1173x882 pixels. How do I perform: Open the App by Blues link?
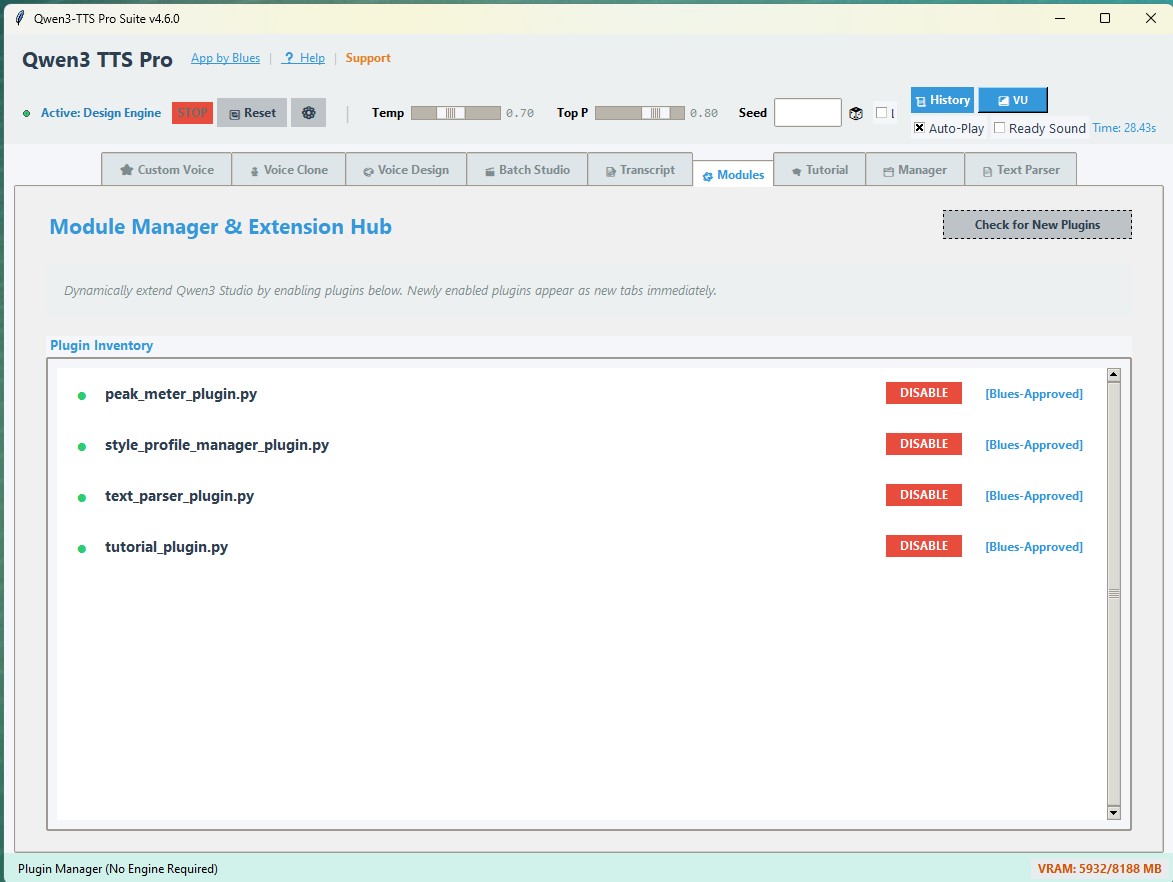tap(225, 58)
